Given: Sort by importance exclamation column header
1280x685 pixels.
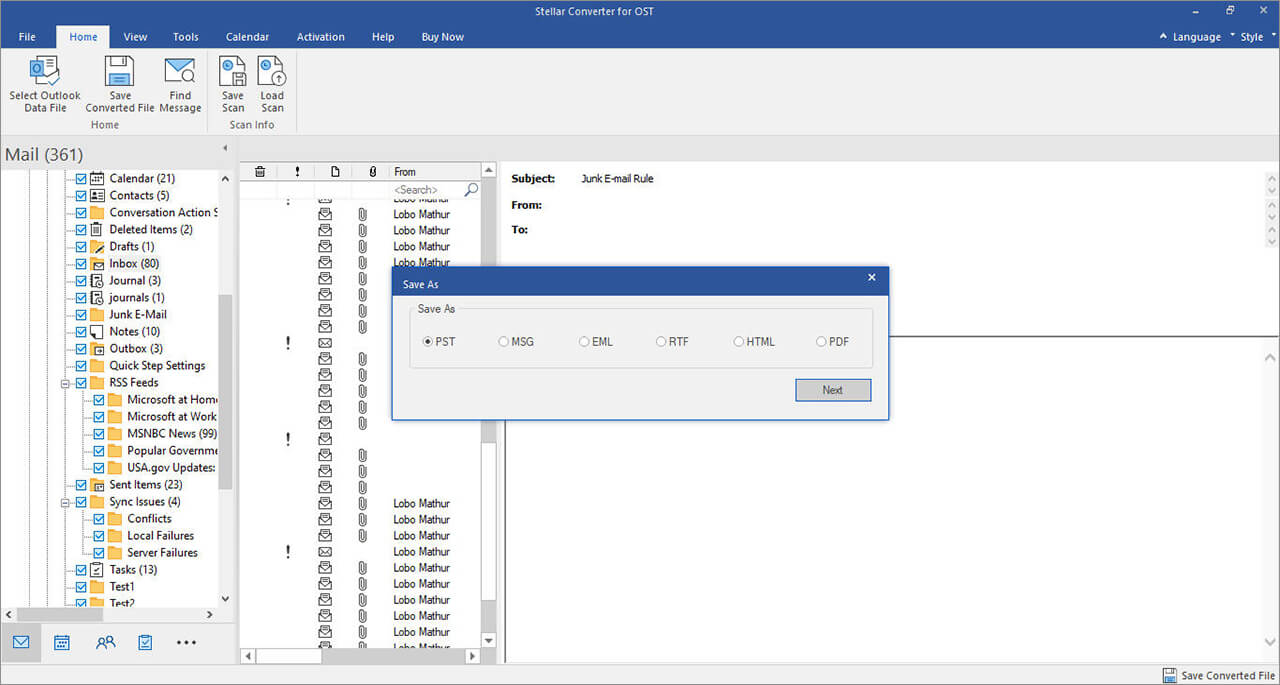Looking at the screenshot, I should coord(297,172).
